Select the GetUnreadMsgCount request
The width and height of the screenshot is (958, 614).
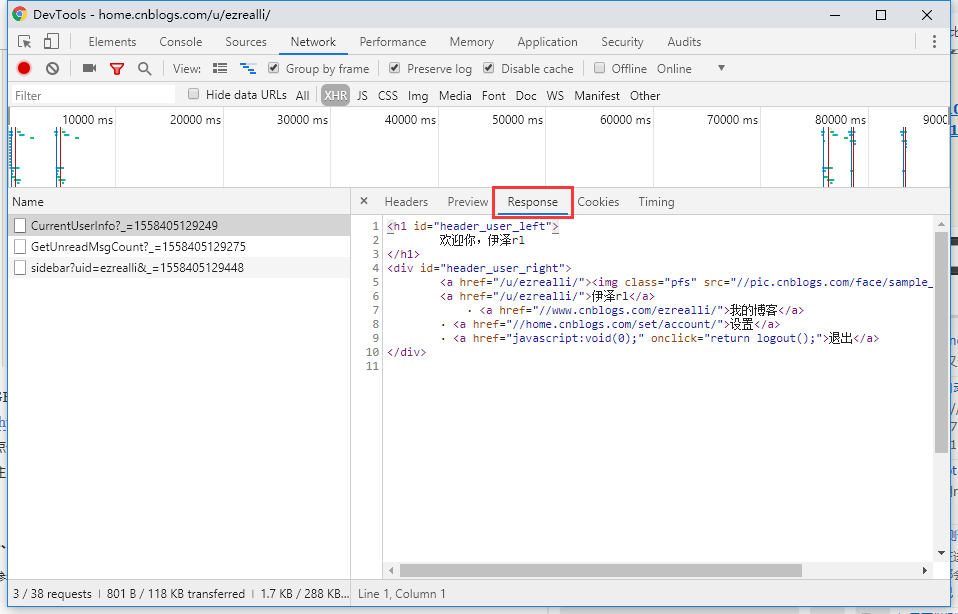pyautogui.click(x=138, y=247)
